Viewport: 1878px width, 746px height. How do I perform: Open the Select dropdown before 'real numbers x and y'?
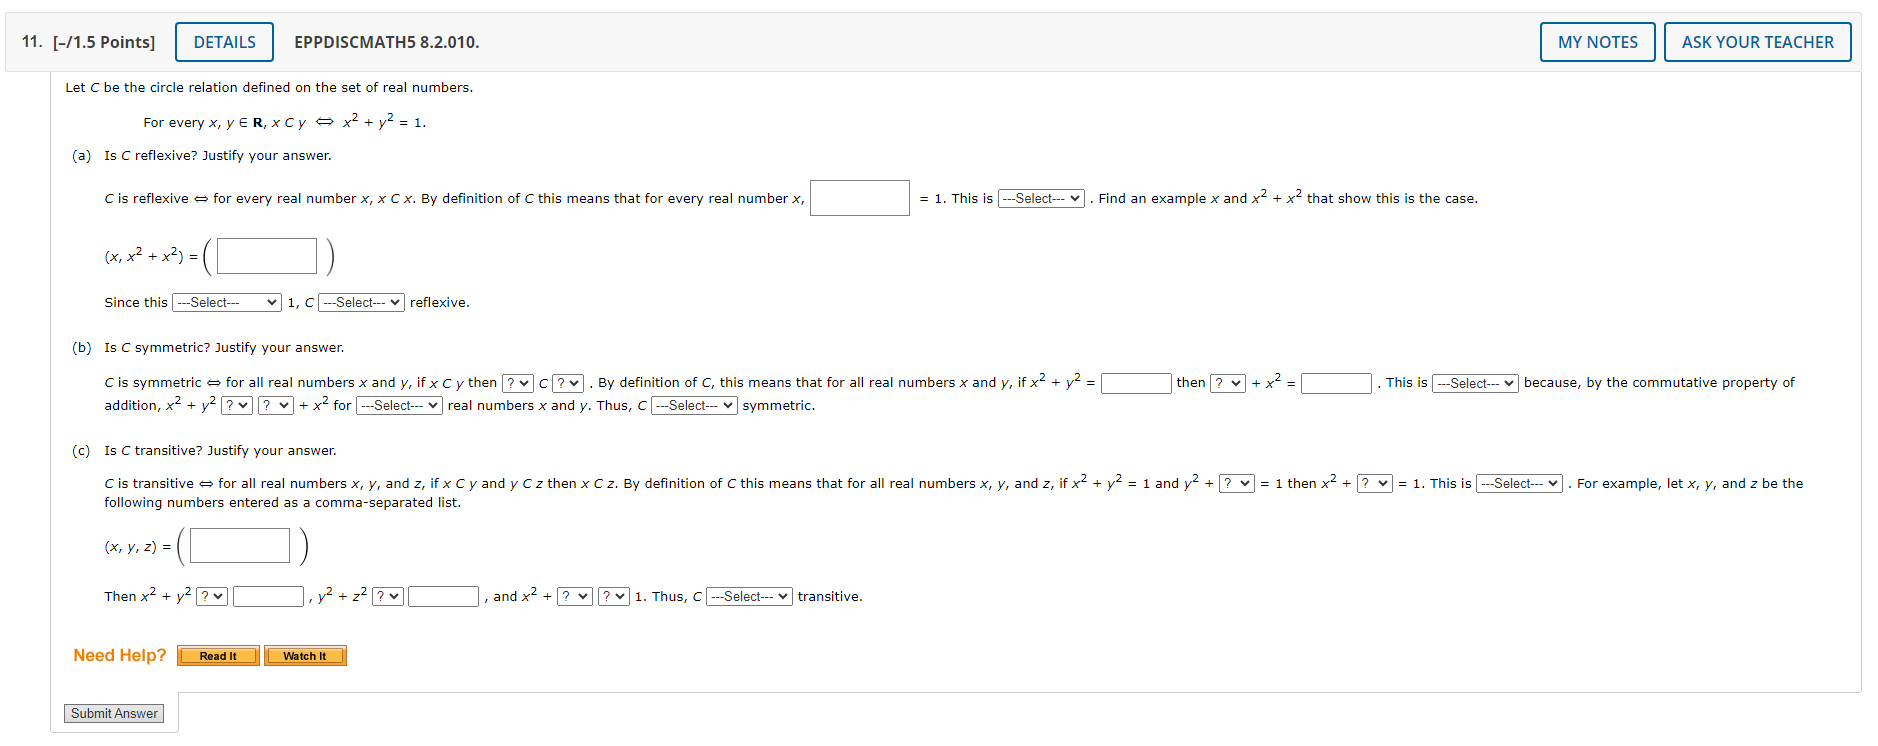point(398,405)
